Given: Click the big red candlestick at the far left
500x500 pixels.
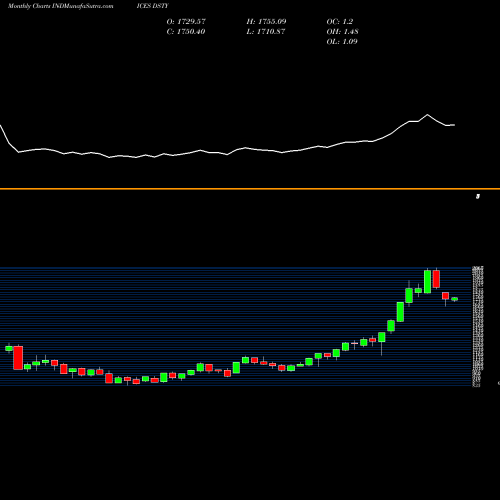Looking at the screenshot, I should click(18, 358).
